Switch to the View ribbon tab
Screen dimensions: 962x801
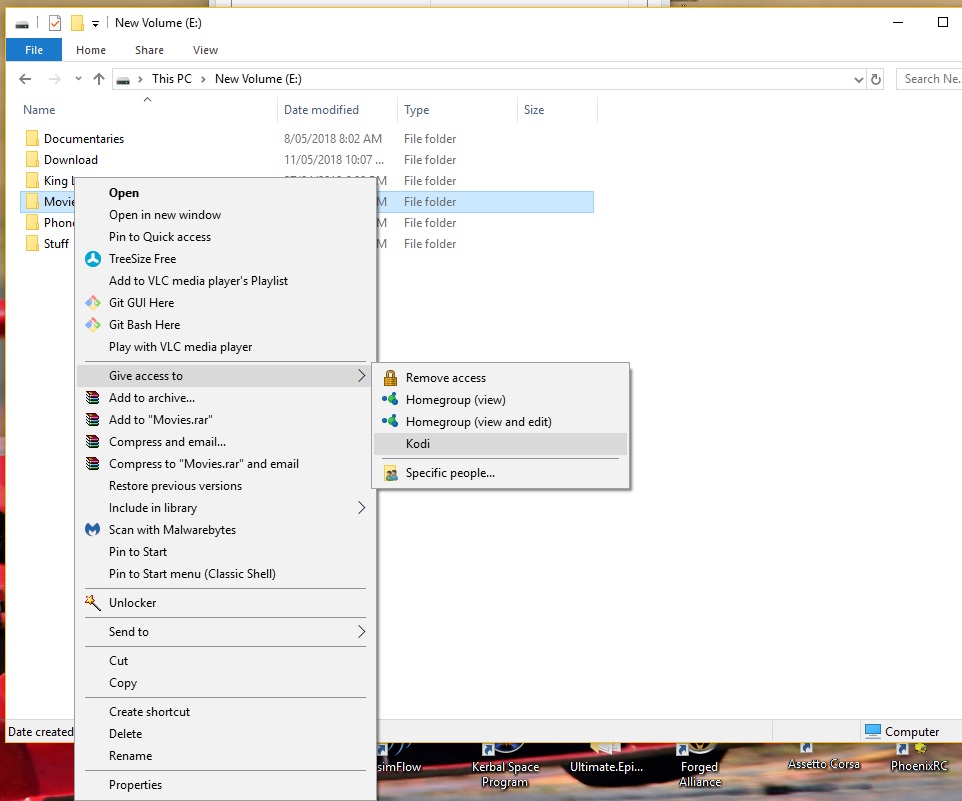click(205, 50)
